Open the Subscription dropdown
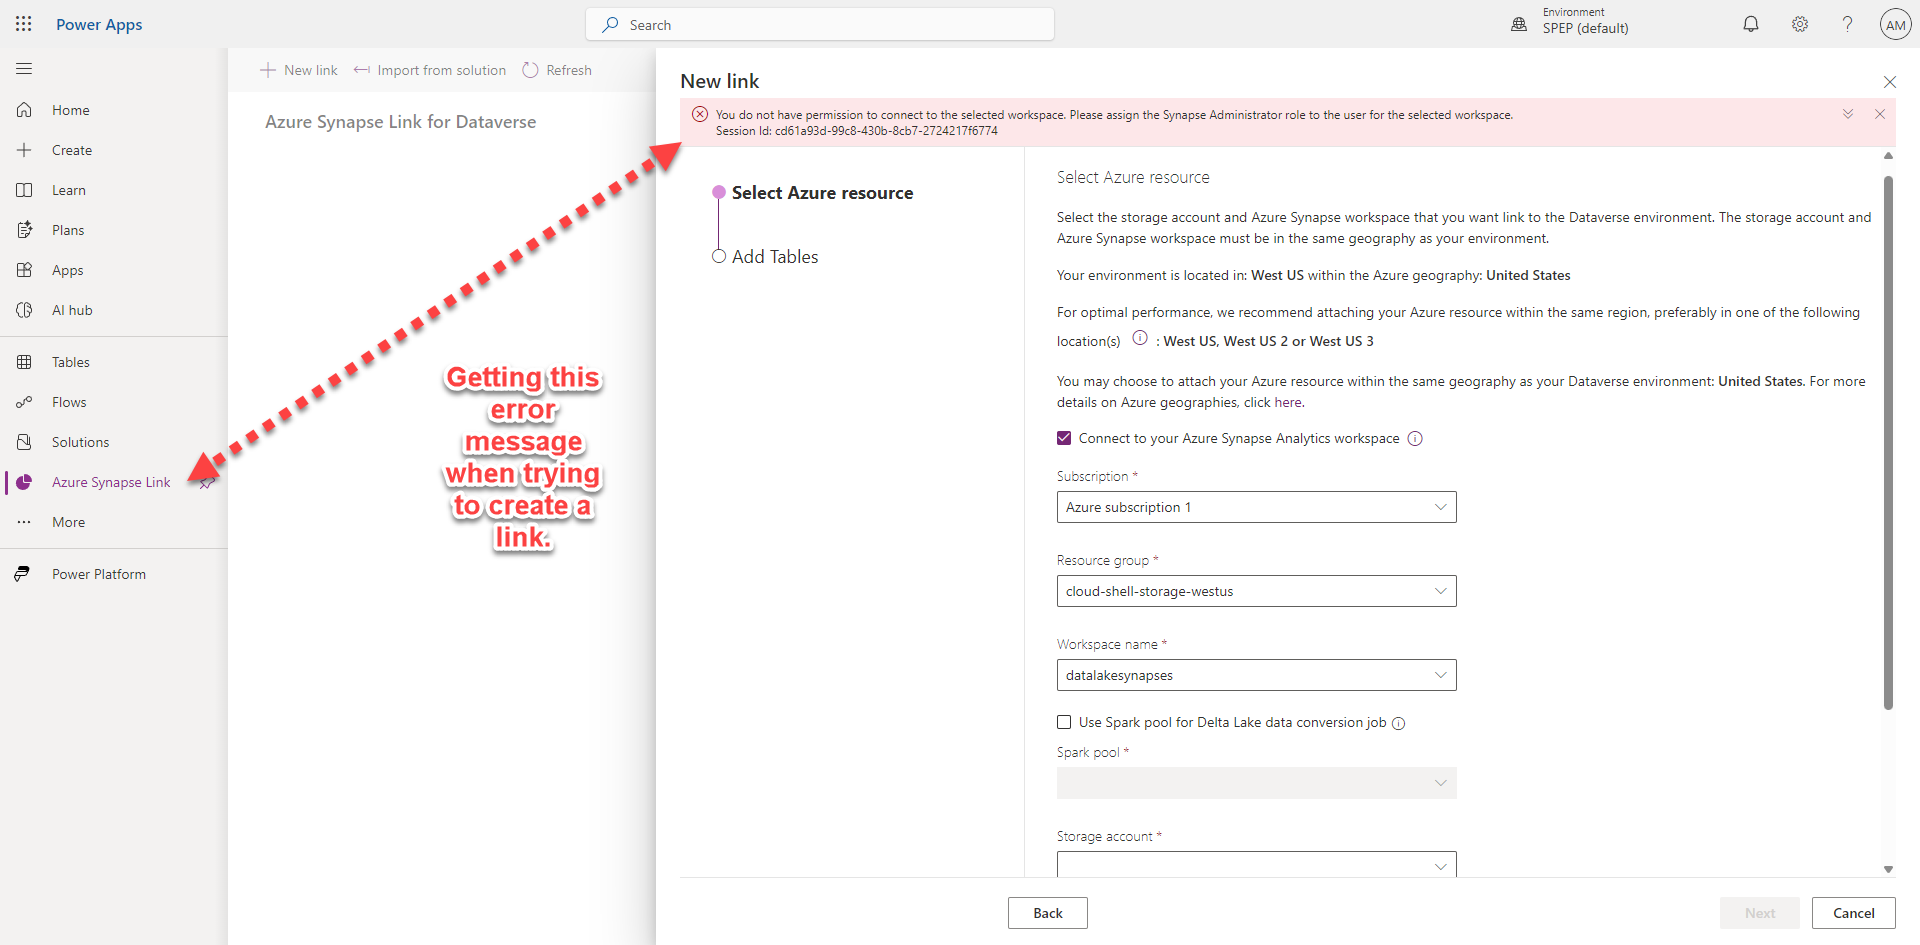1920x945 pixels. [x=1257, y=507]
